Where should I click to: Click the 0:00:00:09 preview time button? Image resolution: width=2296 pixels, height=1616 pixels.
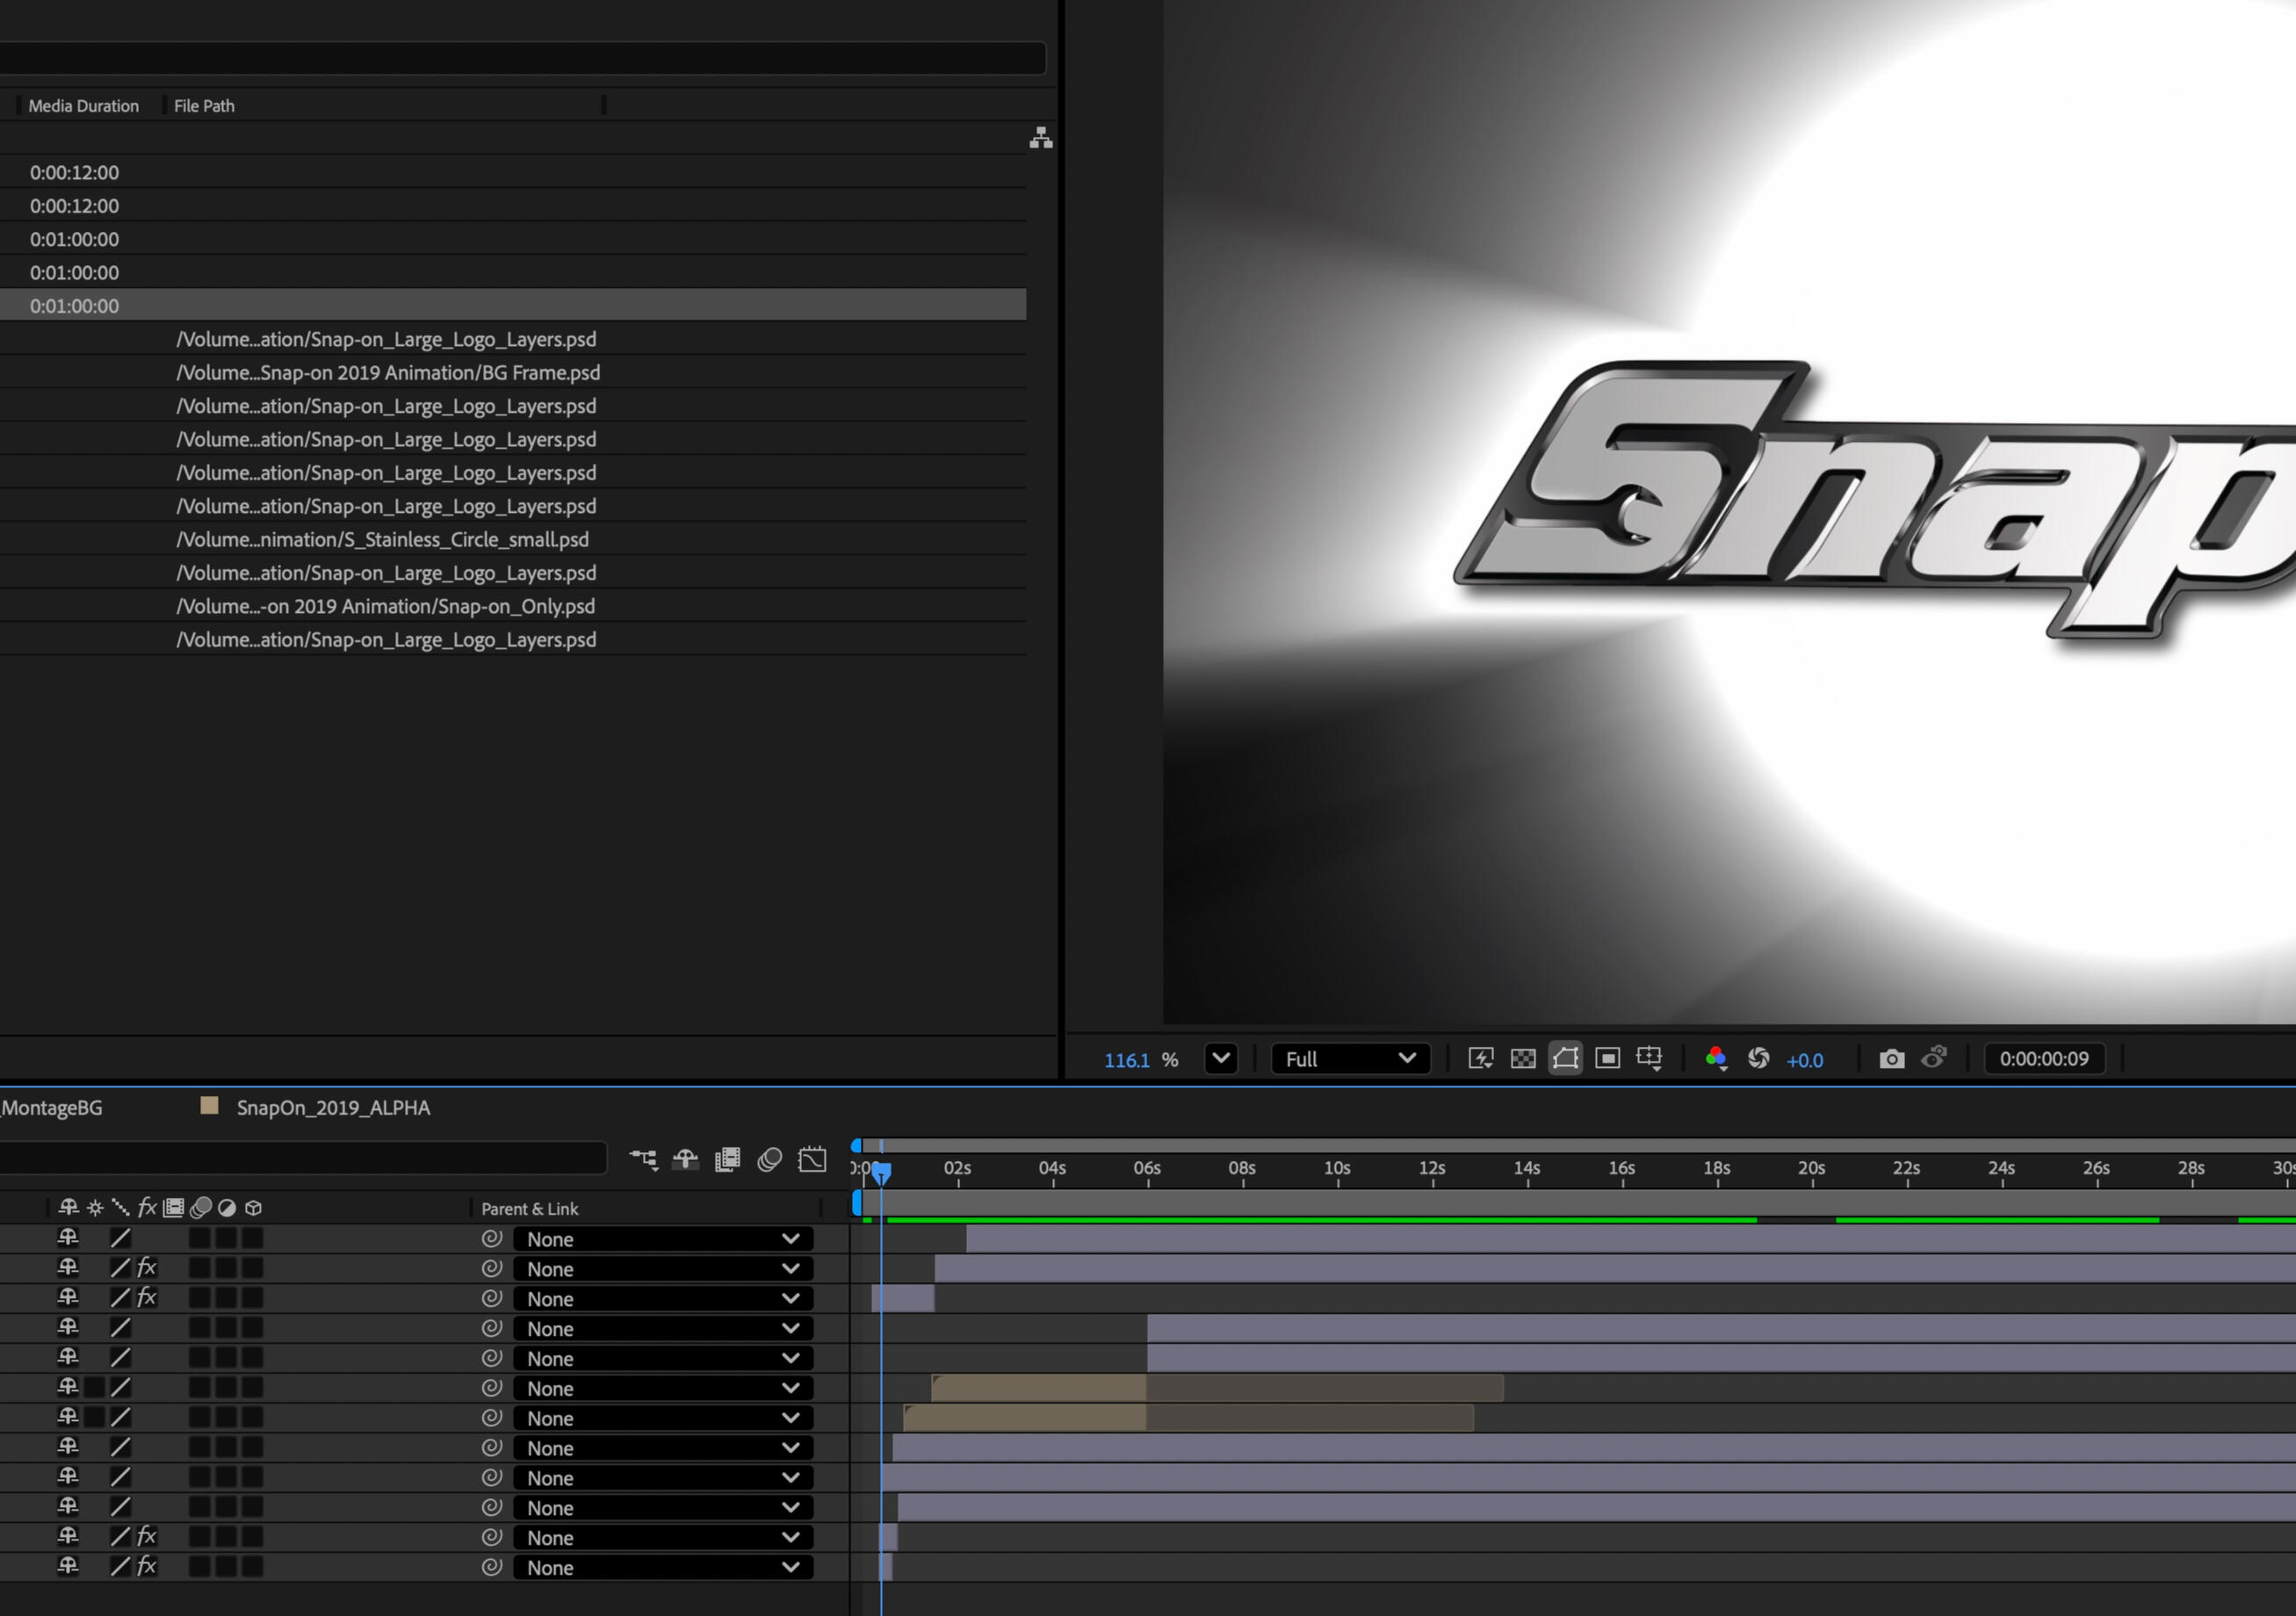pyautogui.click(x=2043, y=1059)
